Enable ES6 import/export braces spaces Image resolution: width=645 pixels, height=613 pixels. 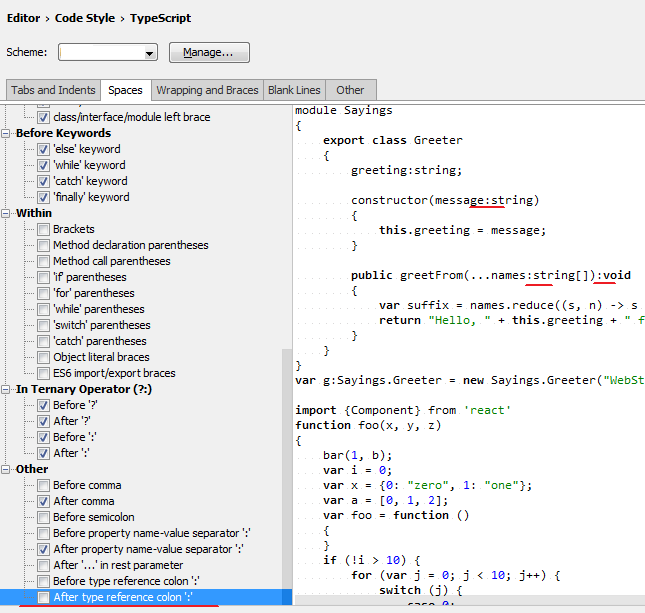[43, 373]
